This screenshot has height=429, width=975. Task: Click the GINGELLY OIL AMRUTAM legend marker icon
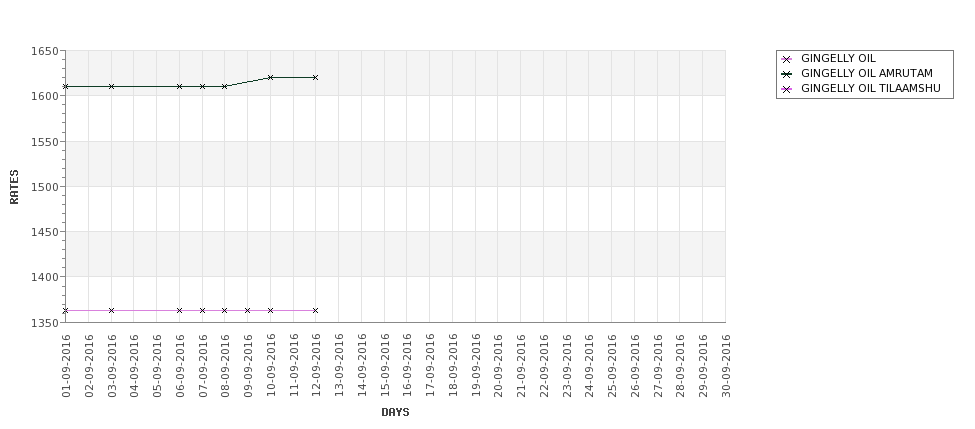pos(787,74)
